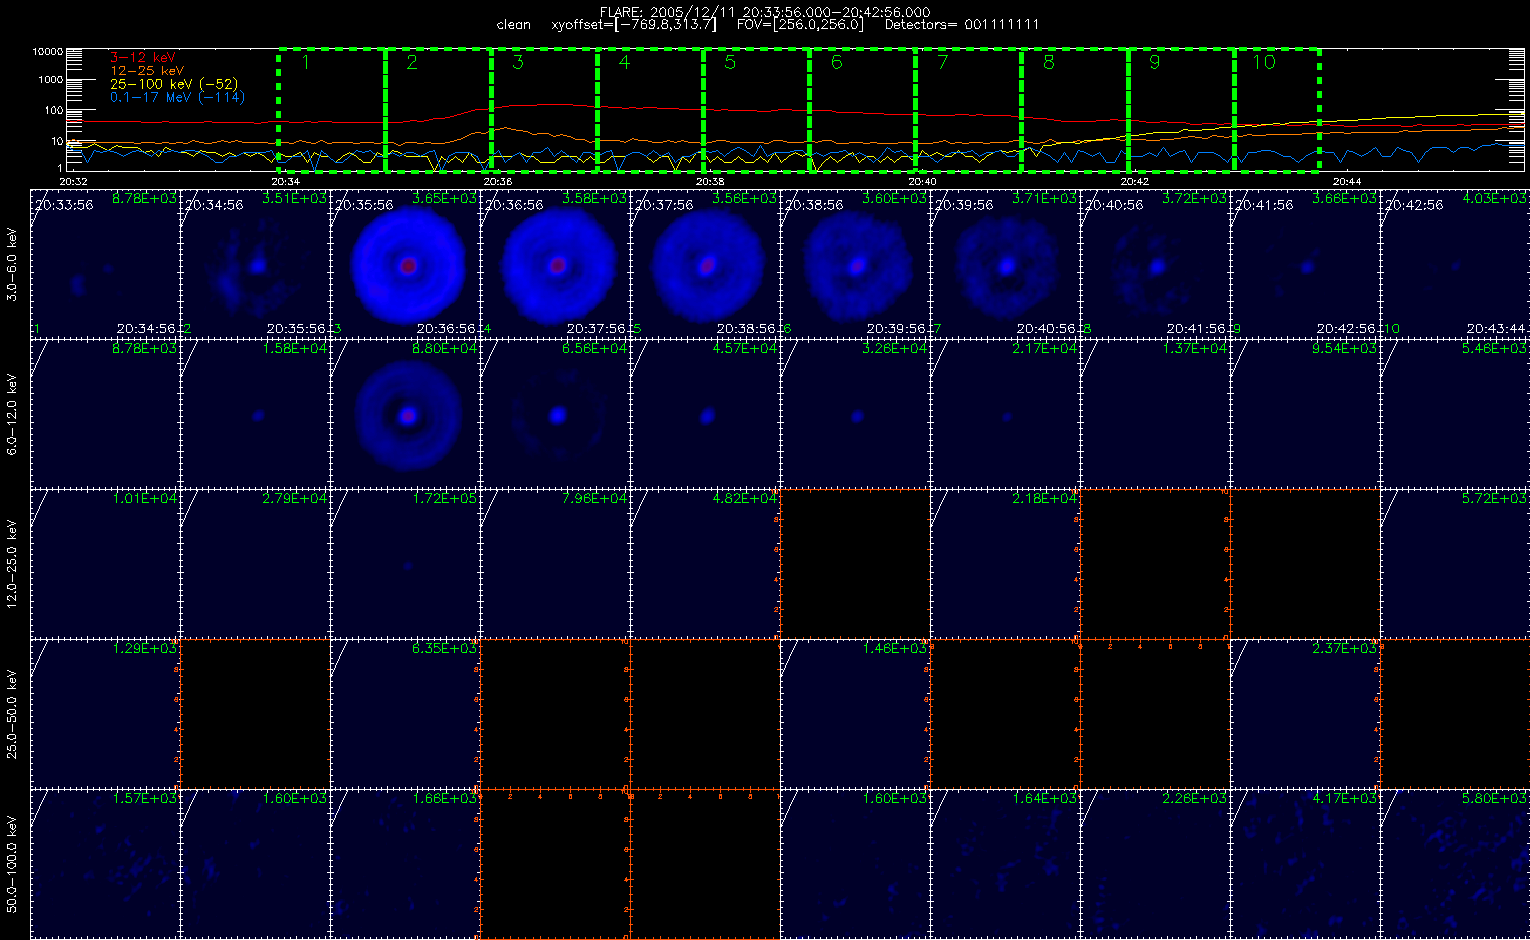Image resolution: width=1530 pixels, height=940 pixels.
Task: Click the "25-100 keV (-52)" legend entry
Action: pos(173,84)
